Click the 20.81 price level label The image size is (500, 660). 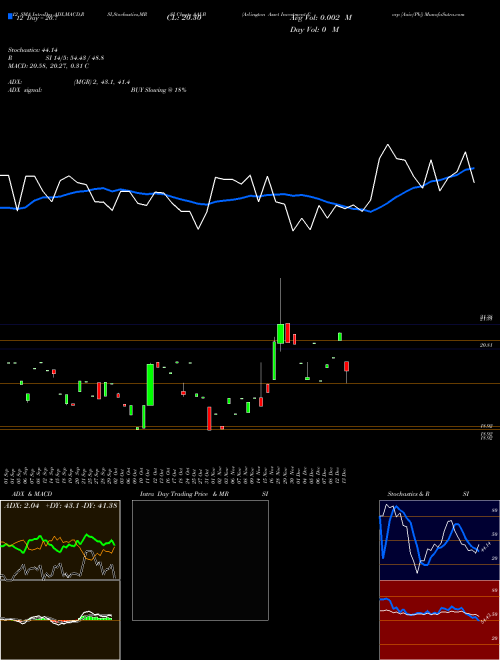click(486, 345)
